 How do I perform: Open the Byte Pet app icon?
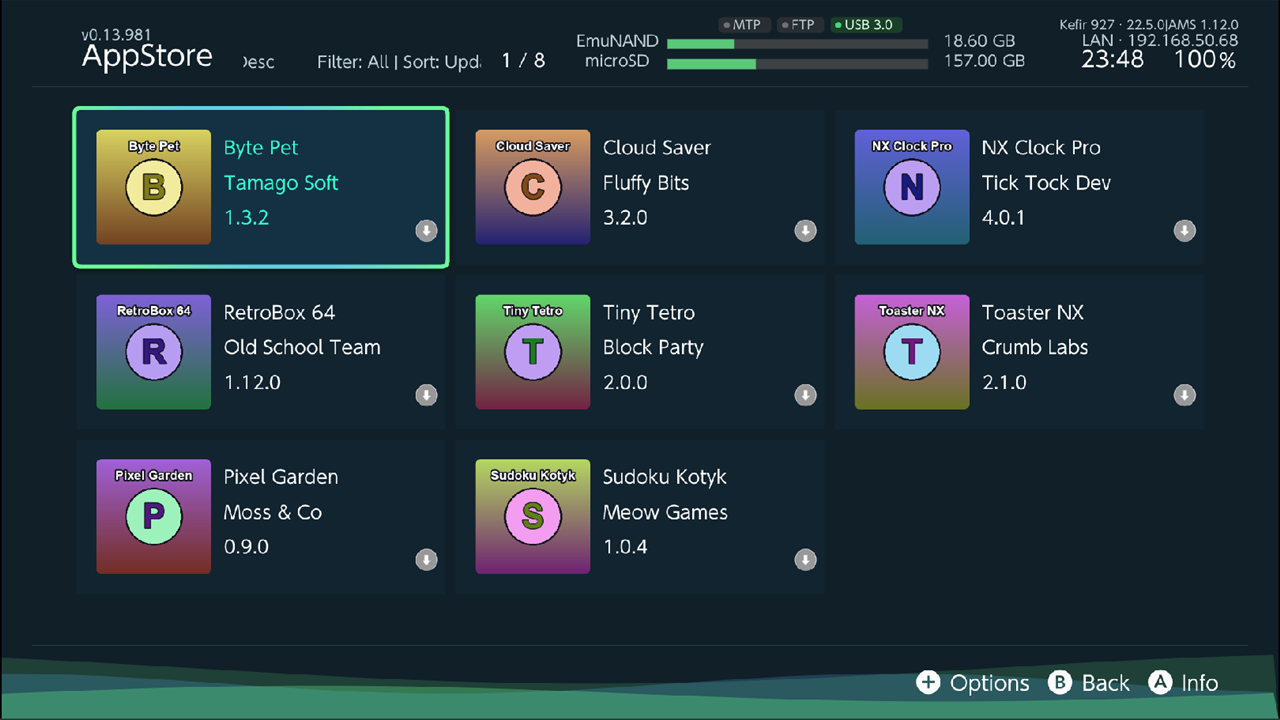pos(153,187)
